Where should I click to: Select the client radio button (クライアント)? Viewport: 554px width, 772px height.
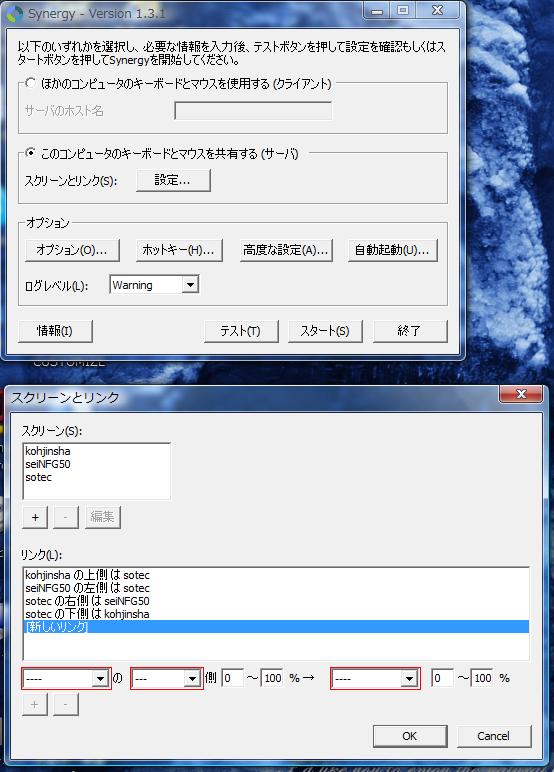coord(31,83)
